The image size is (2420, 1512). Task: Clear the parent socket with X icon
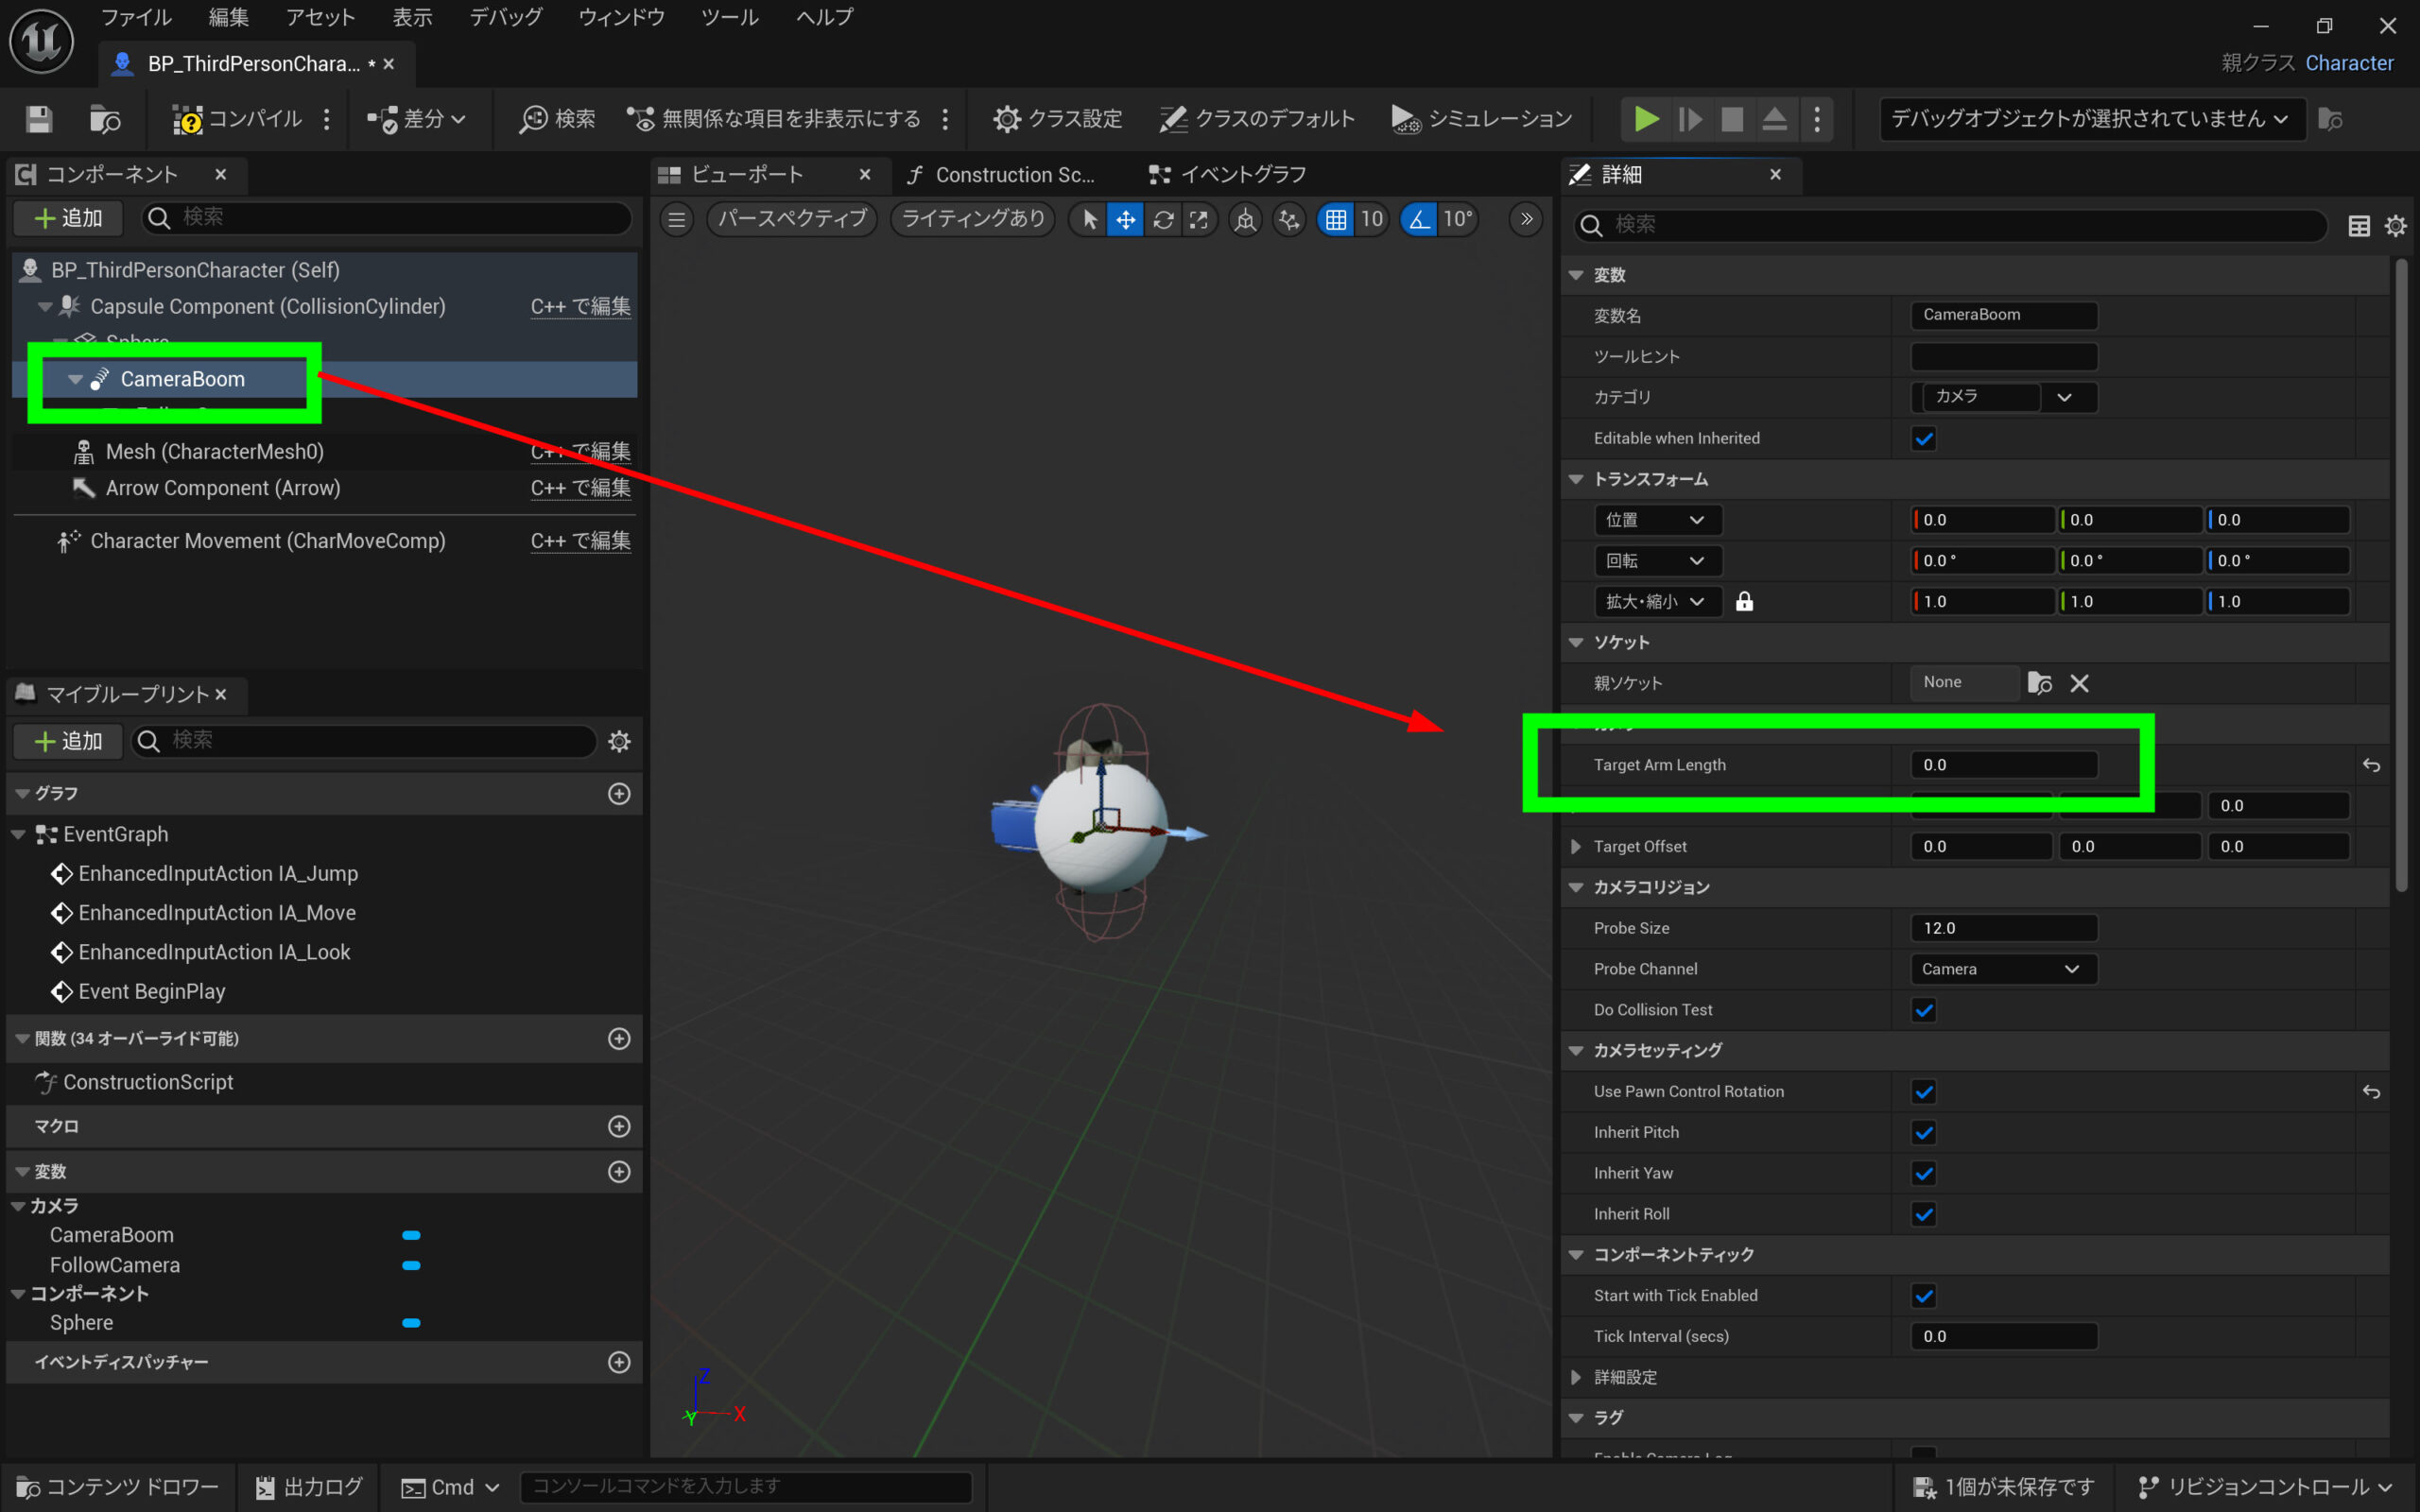(2079, 683)
